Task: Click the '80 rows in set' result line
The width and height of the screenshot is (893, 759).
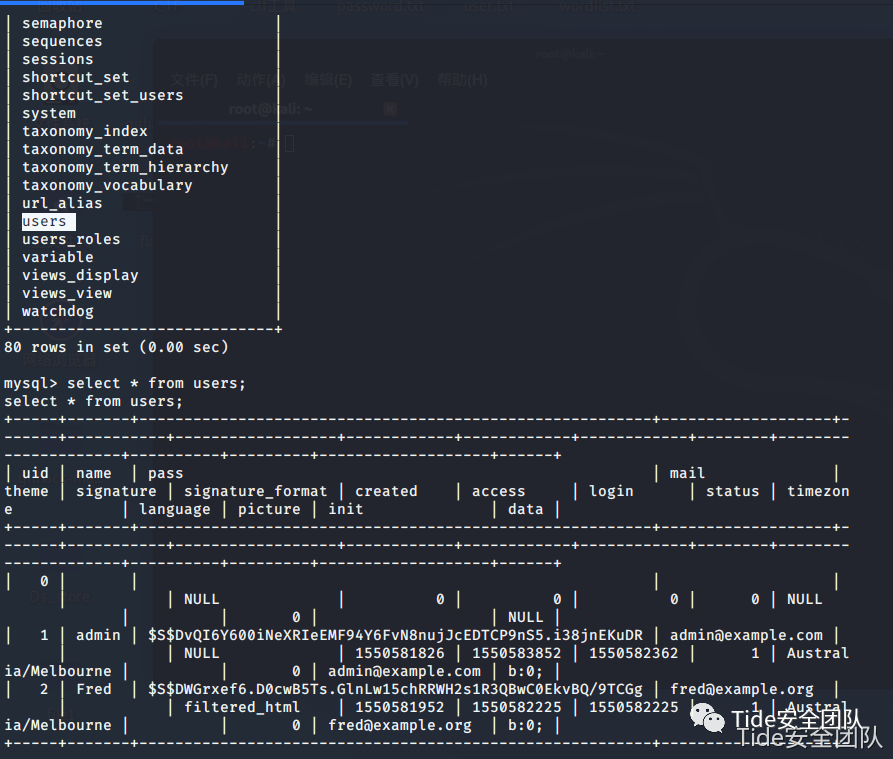Action: pos(116,347)
